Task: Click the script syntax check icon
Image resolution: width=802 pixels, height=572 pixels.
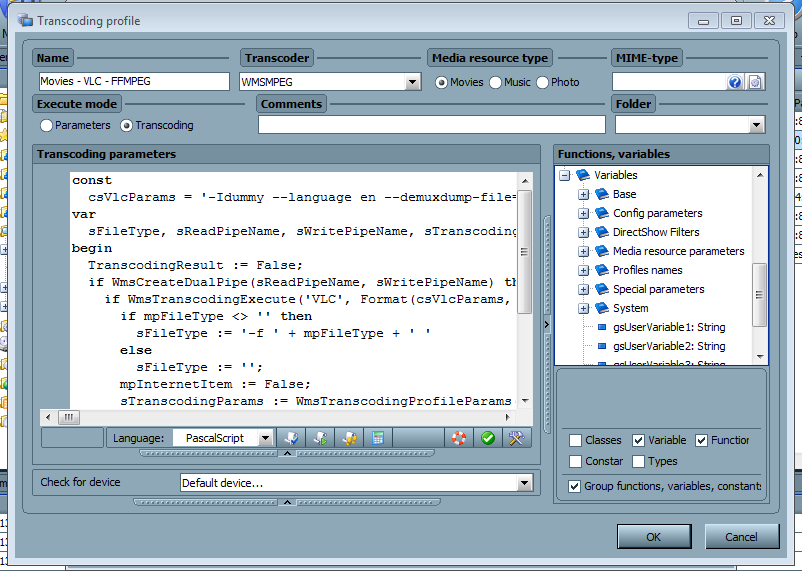Action: click(x=291, y=438)
